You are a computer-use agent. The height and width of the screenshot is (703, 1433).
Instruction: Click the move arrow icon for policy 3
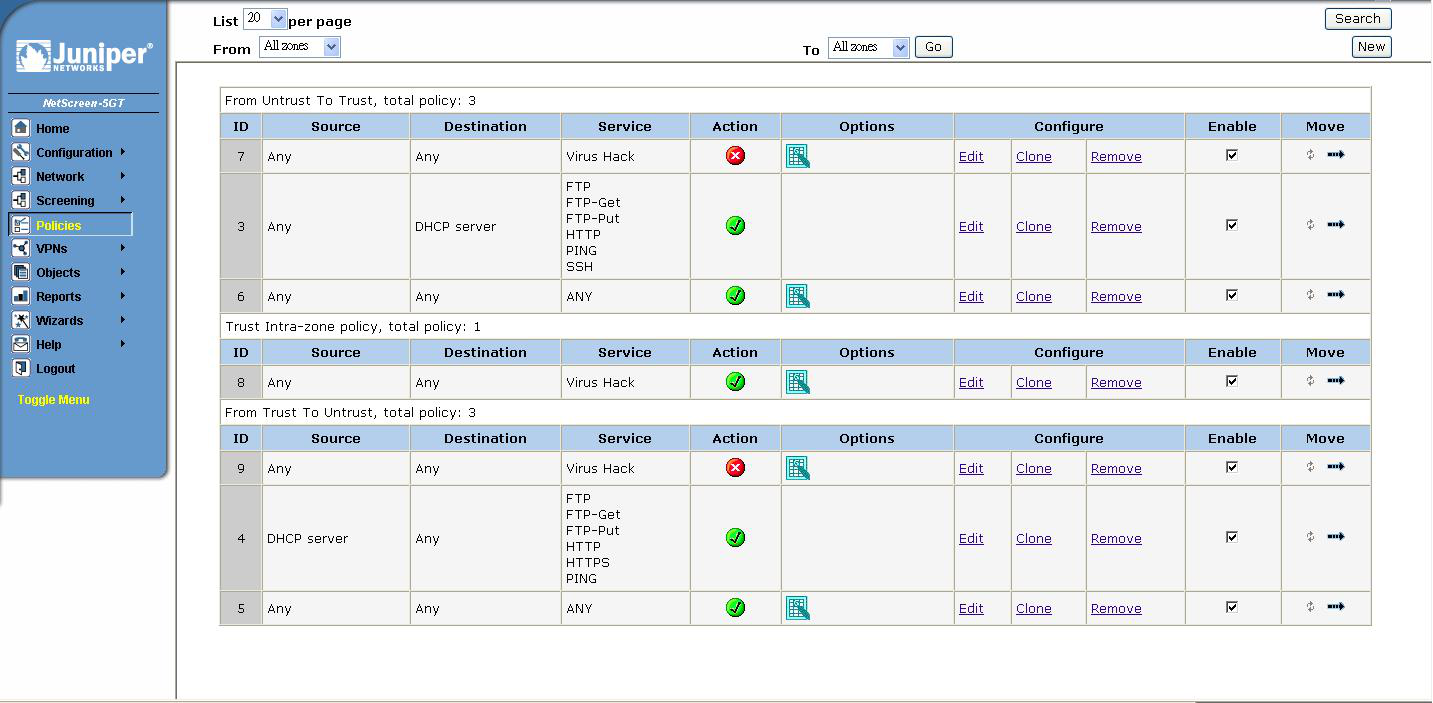[1335, 225]
